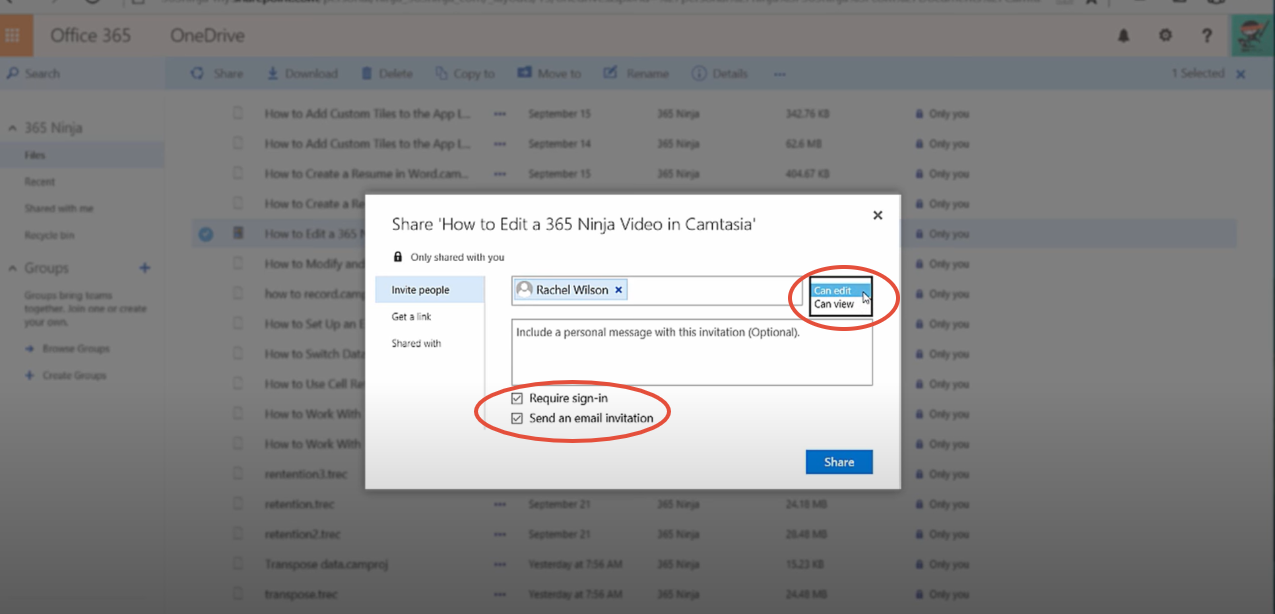Open ellipsis menu for How to Create a Resume
The height and width of the screenshot is (614, 1275).
[500, 174]
